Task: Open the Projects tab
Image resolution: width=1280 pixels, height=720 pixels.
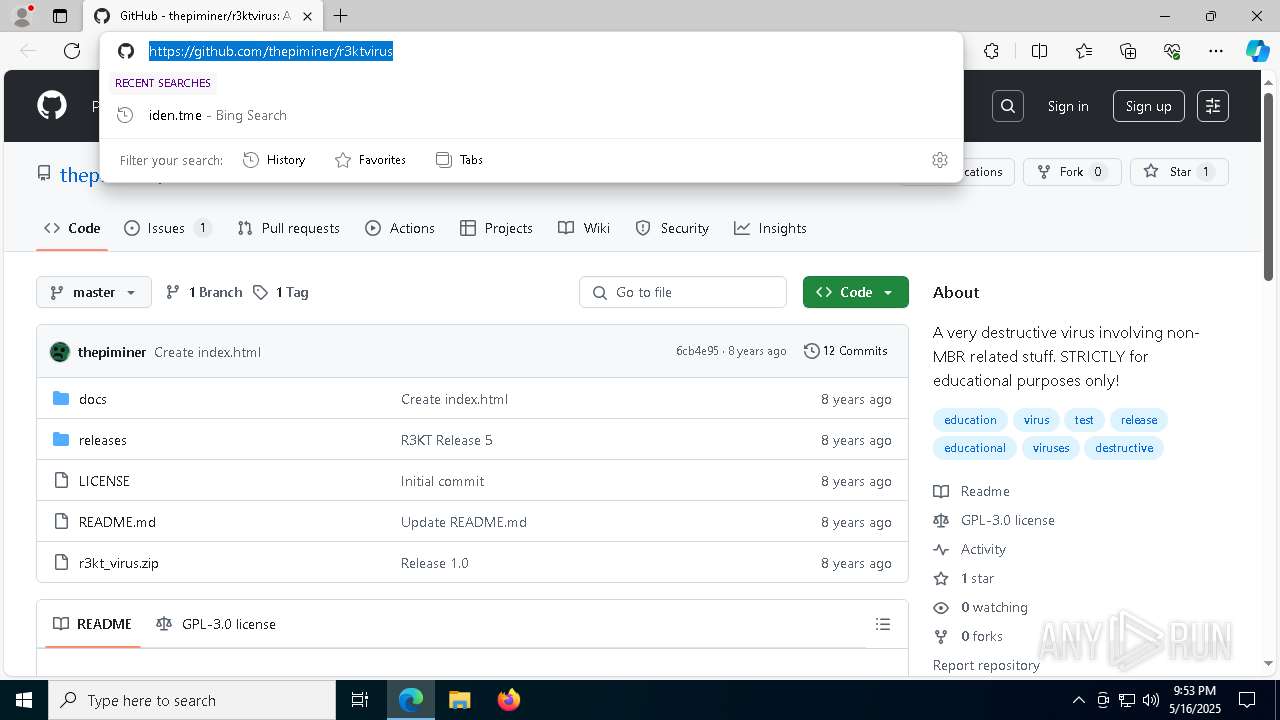Action: tap(496, 228)
